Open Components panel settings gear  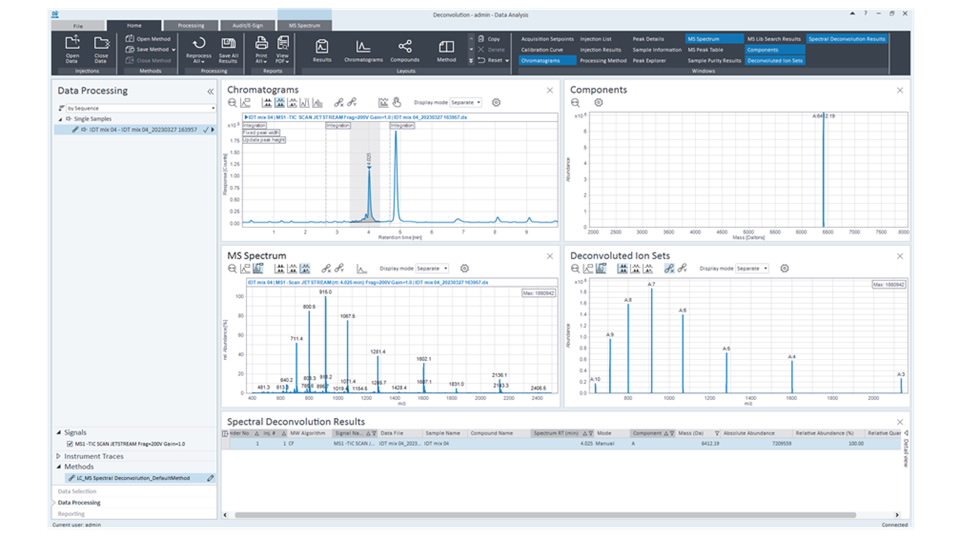(598, 102)
